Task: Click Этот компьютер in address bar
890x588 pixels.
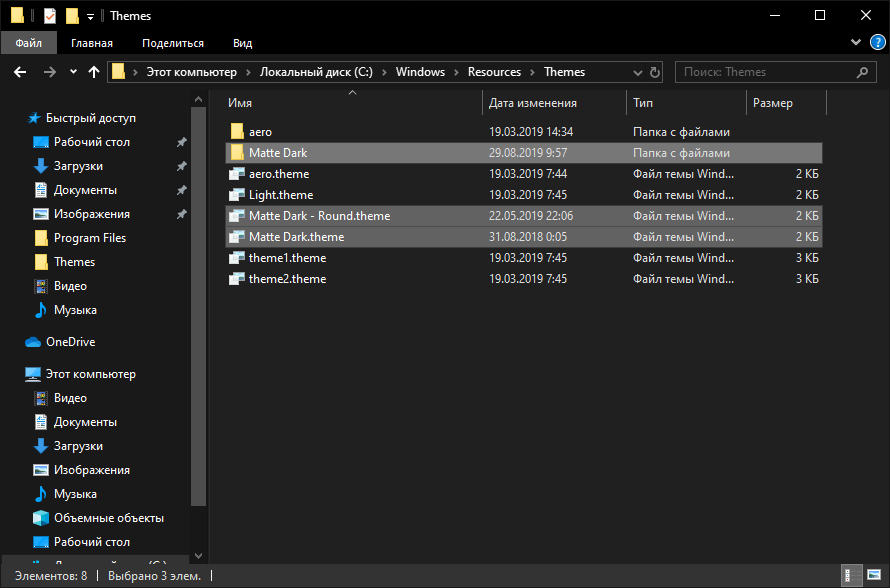Action: pyautogui.click(x=191, y=72)
